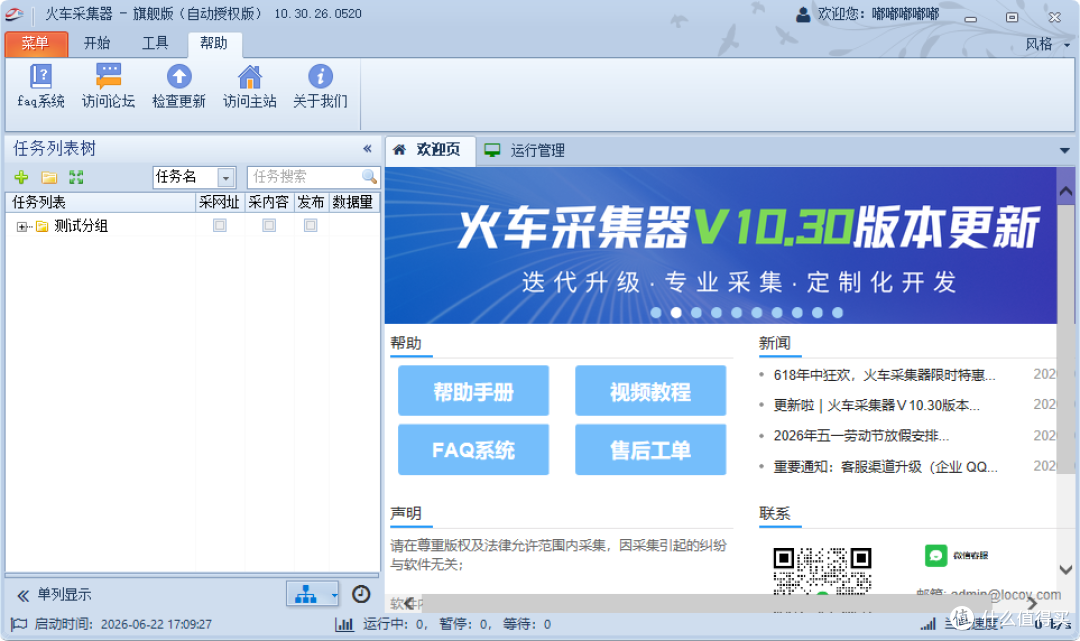Switch to the 开始 ribbon tab
Image resolution: width=1080 pixels, height=641 pixels.
coord(97,43)
